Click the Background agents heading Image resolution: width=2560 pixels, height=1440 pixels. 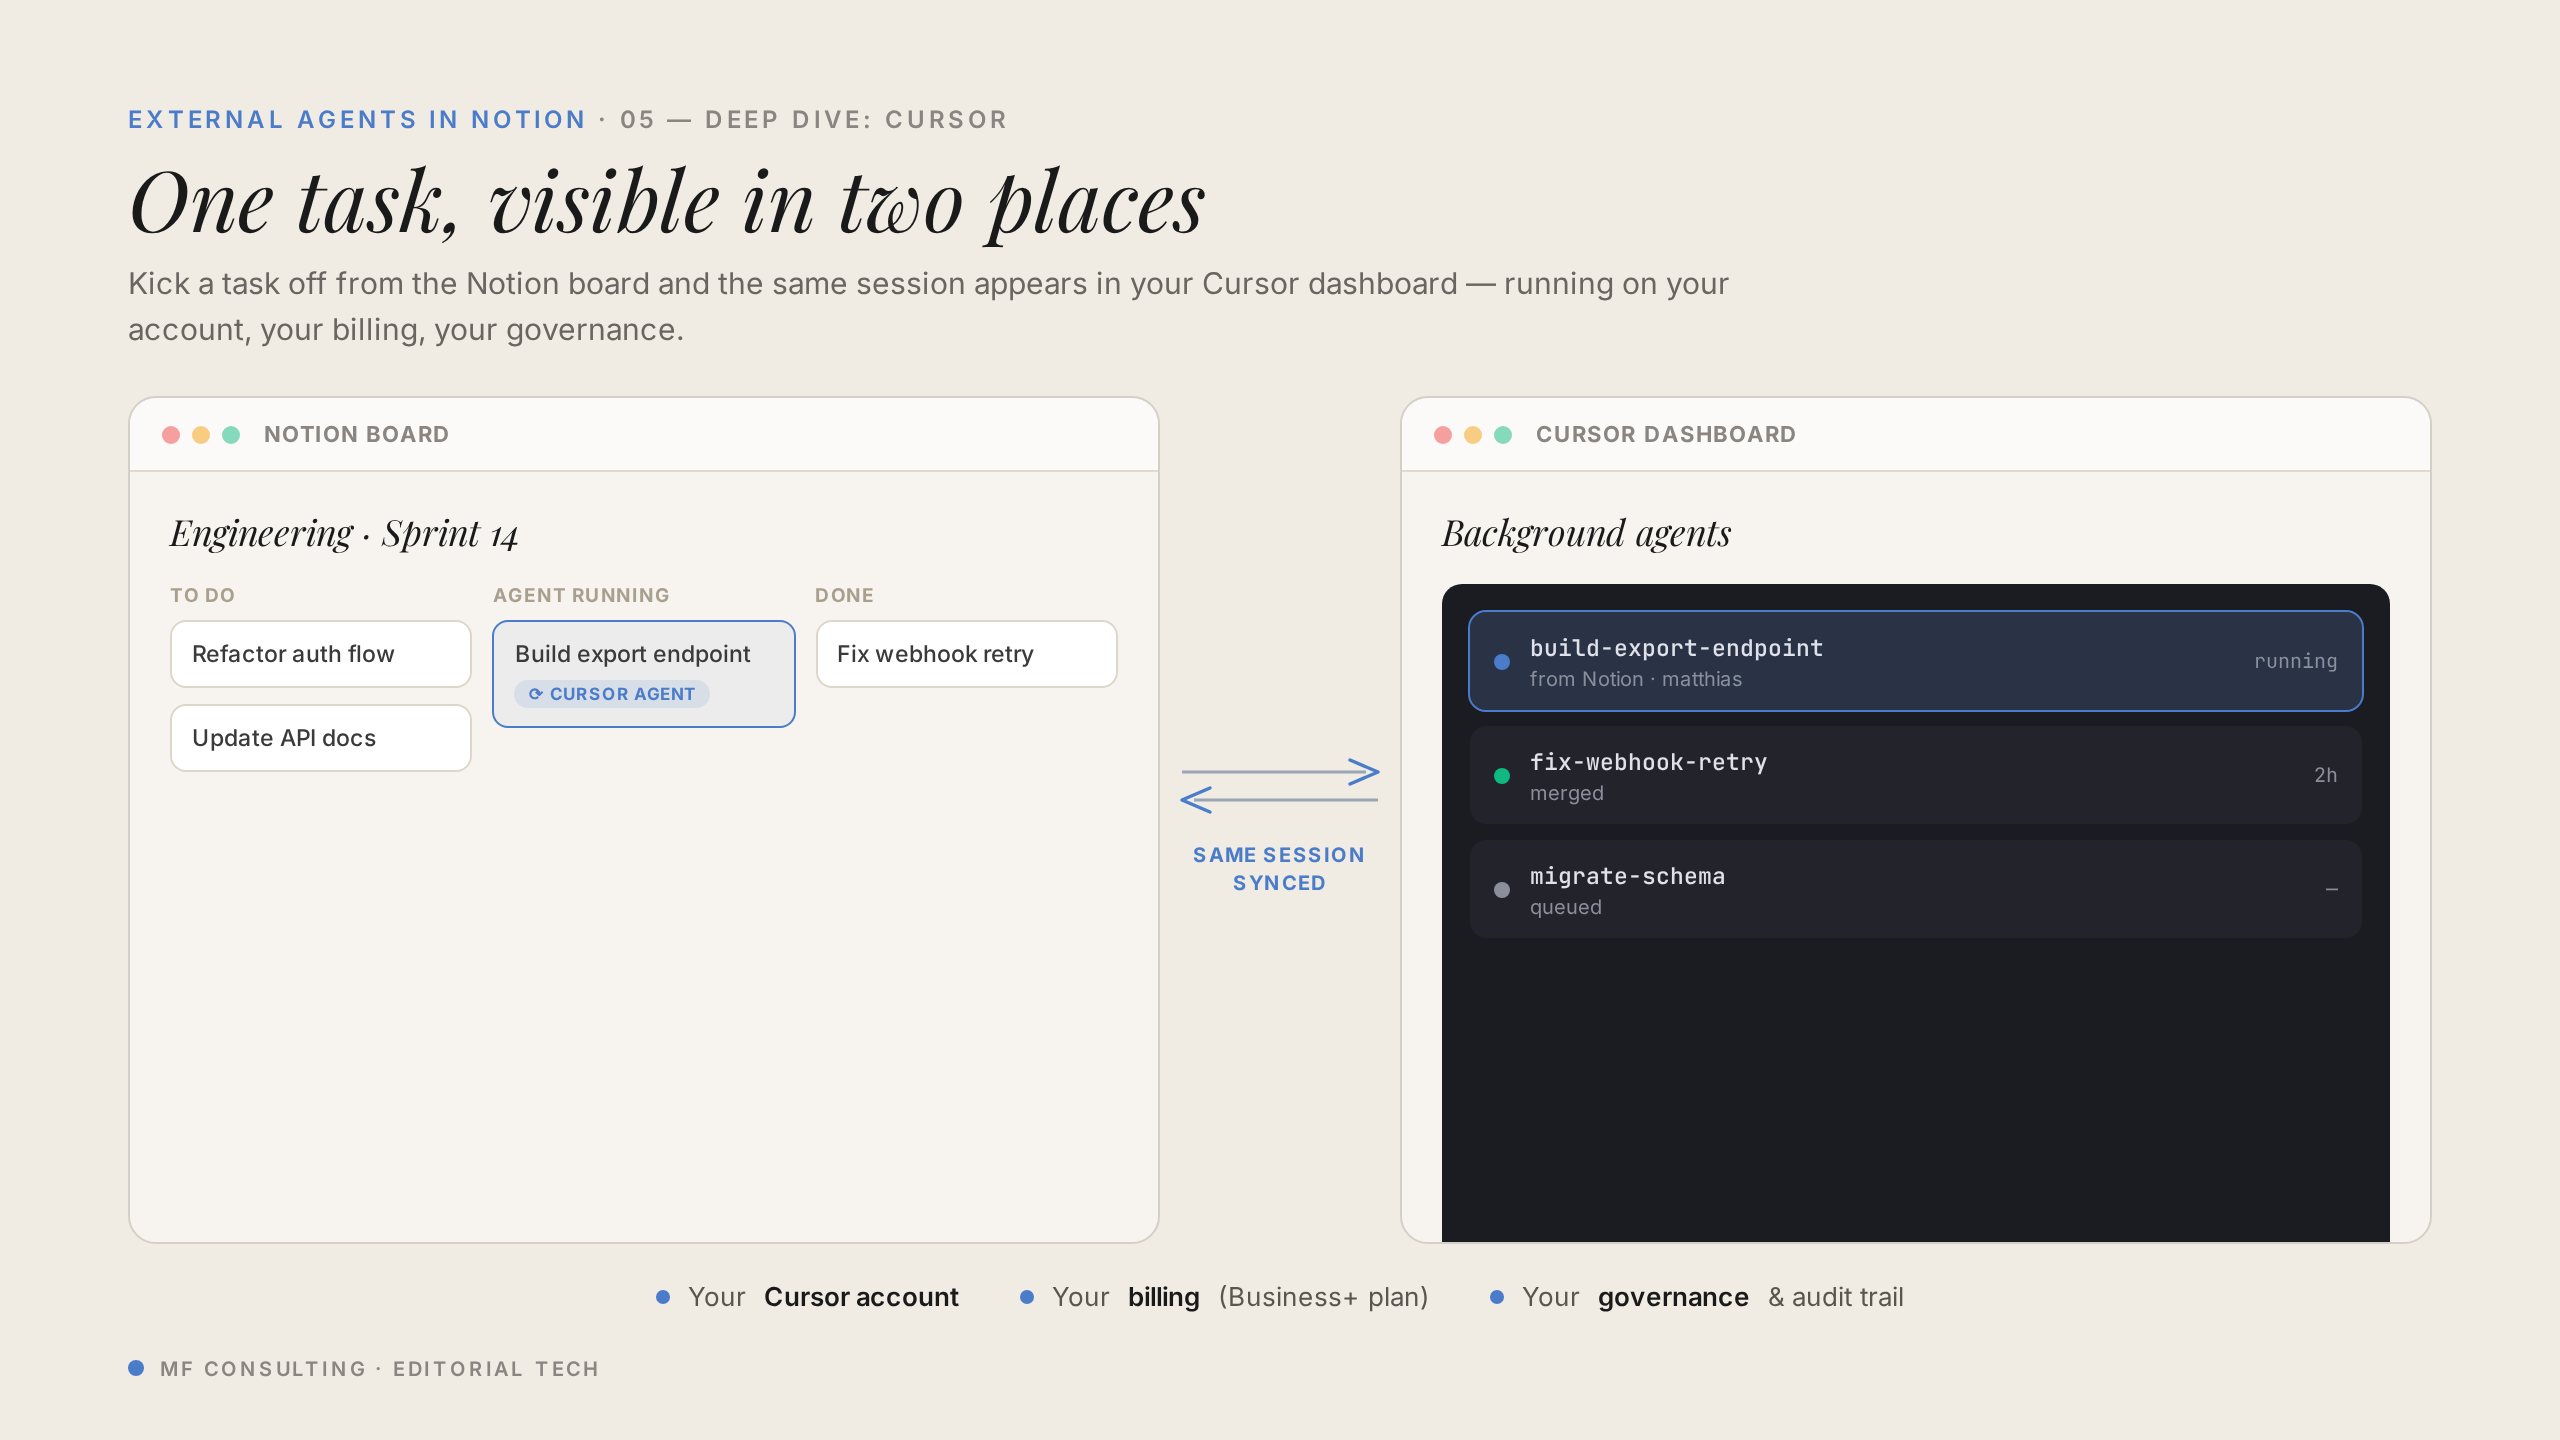1587,534
